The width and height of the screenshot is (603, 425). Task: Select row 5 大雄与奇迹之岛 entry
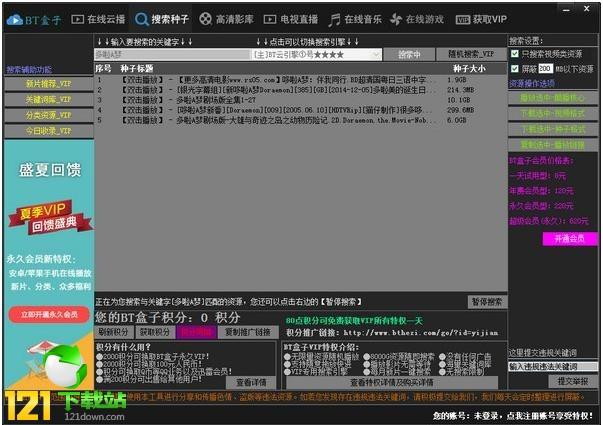pyautogui.click(x=301, y=120)
